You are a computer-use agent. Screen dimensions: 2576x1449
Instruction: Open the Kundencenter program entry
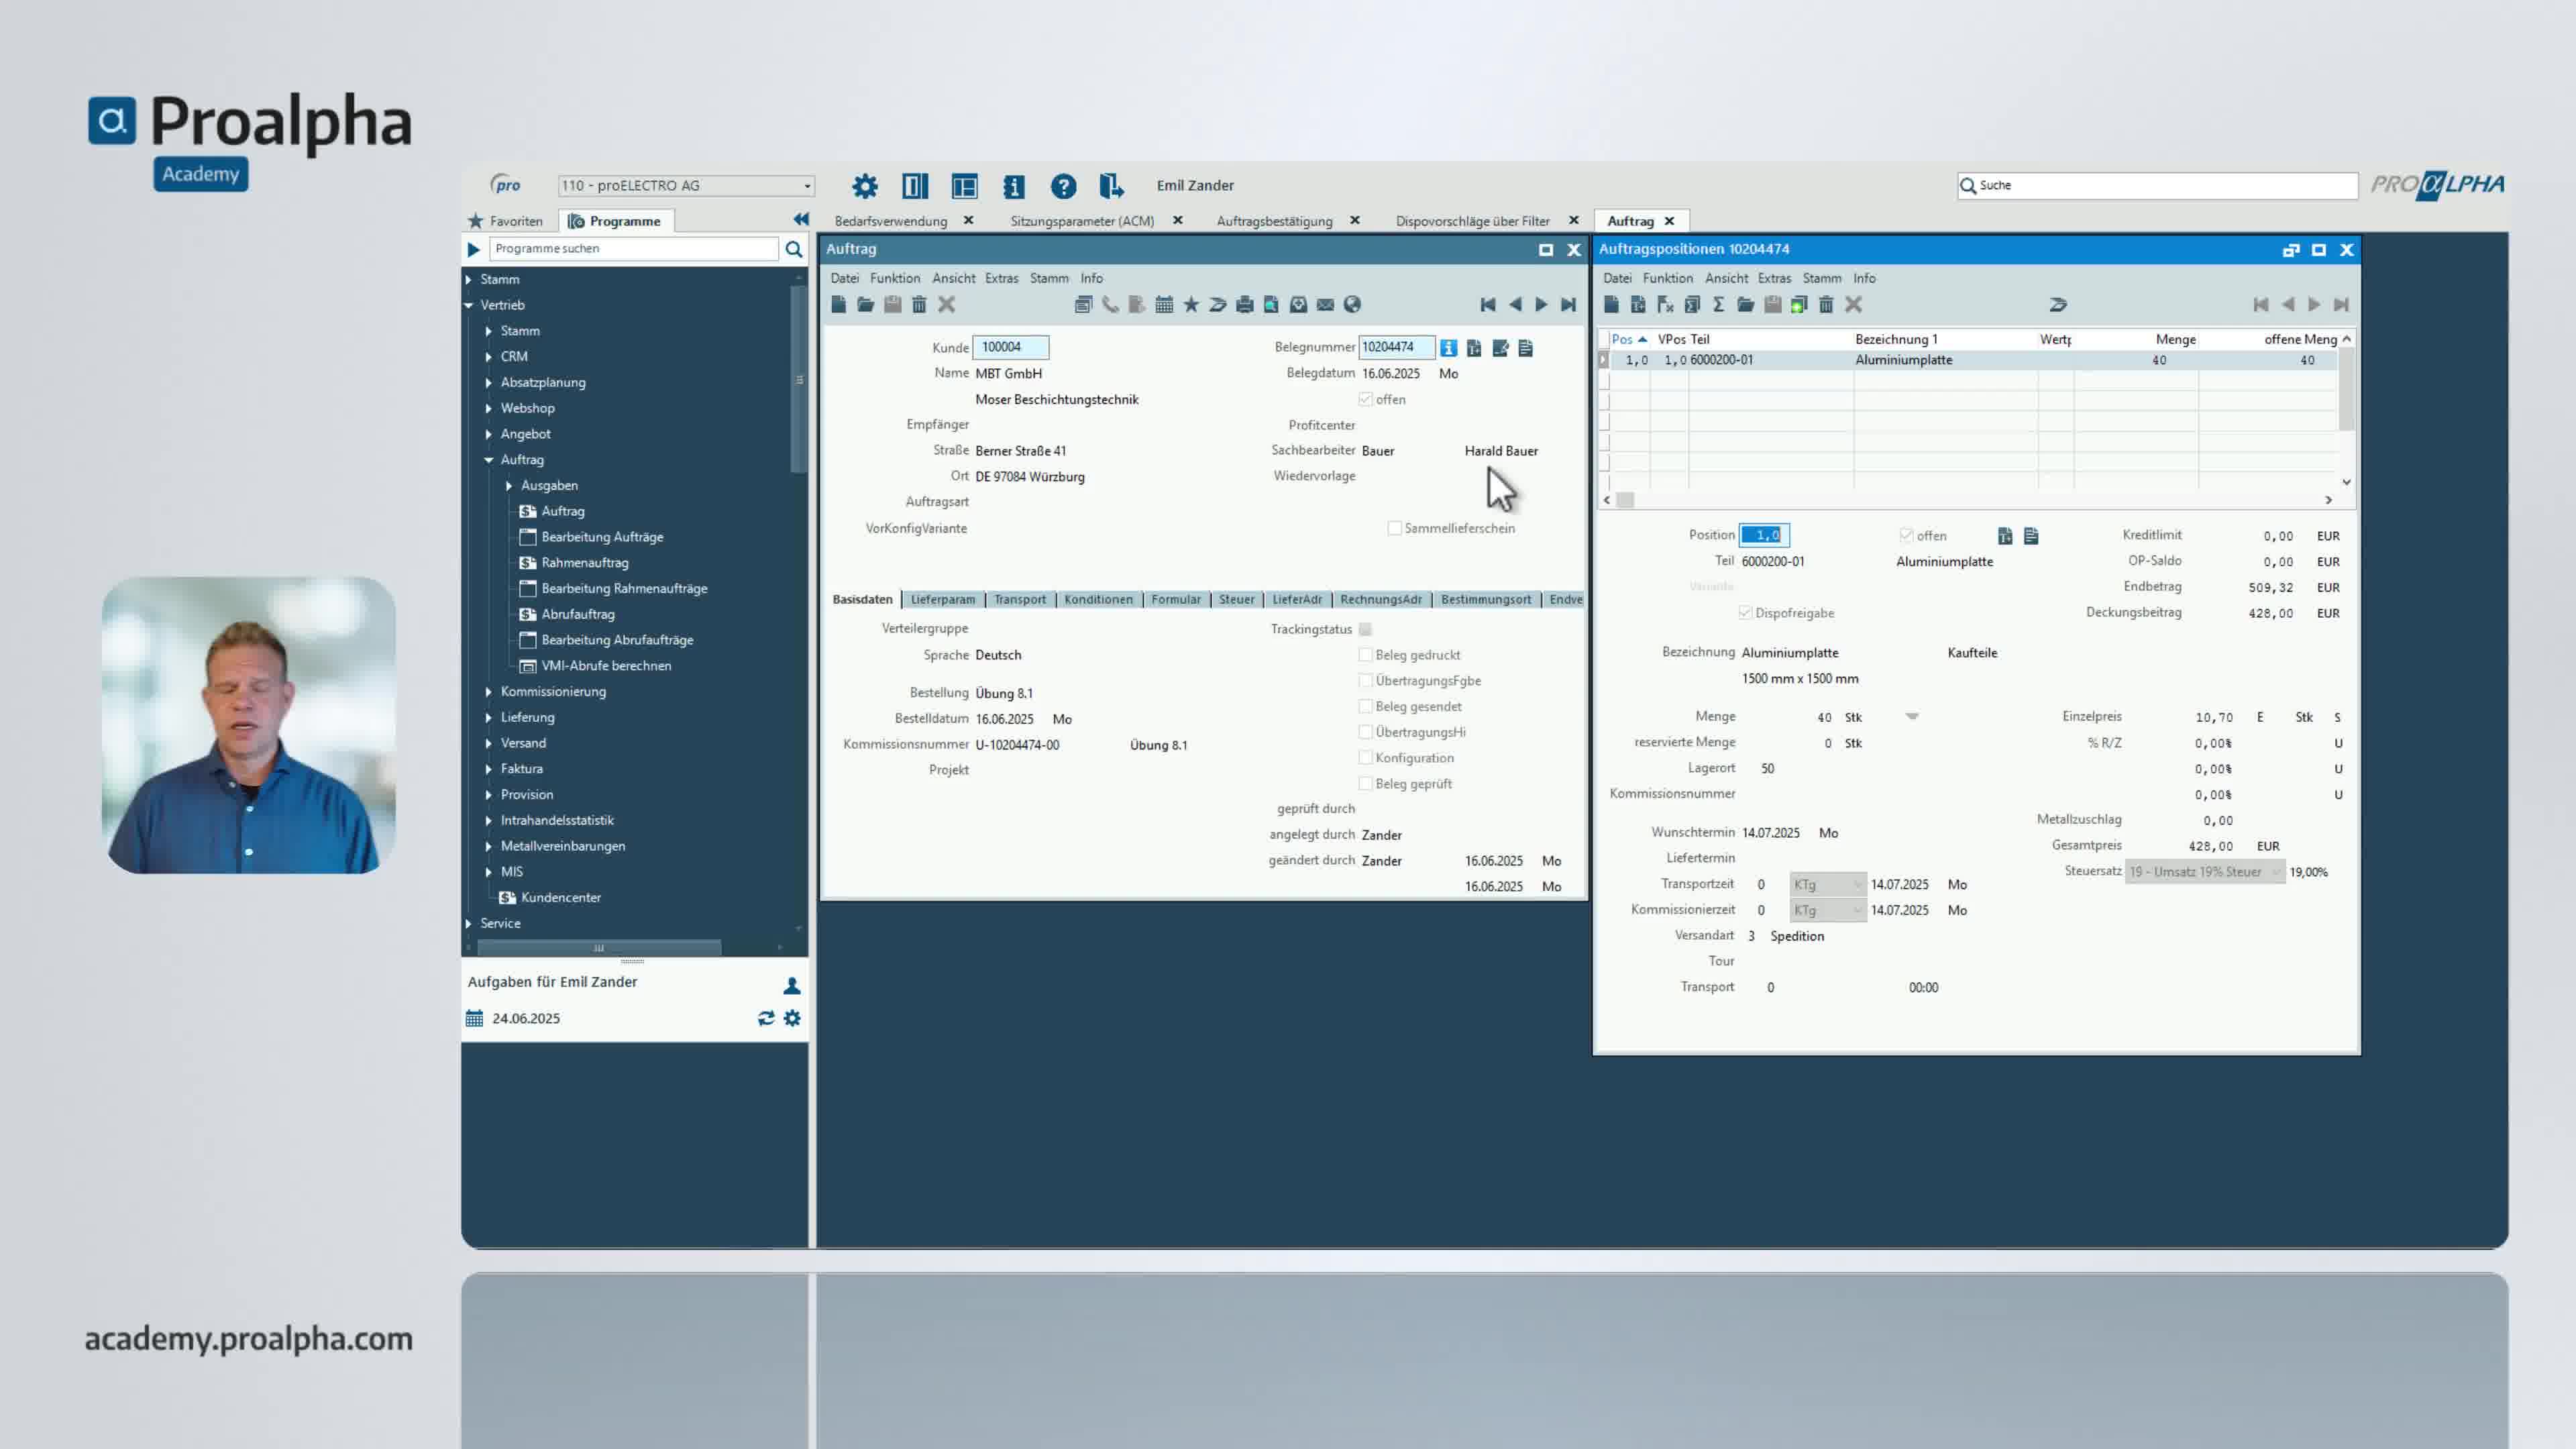coord(560,898)
